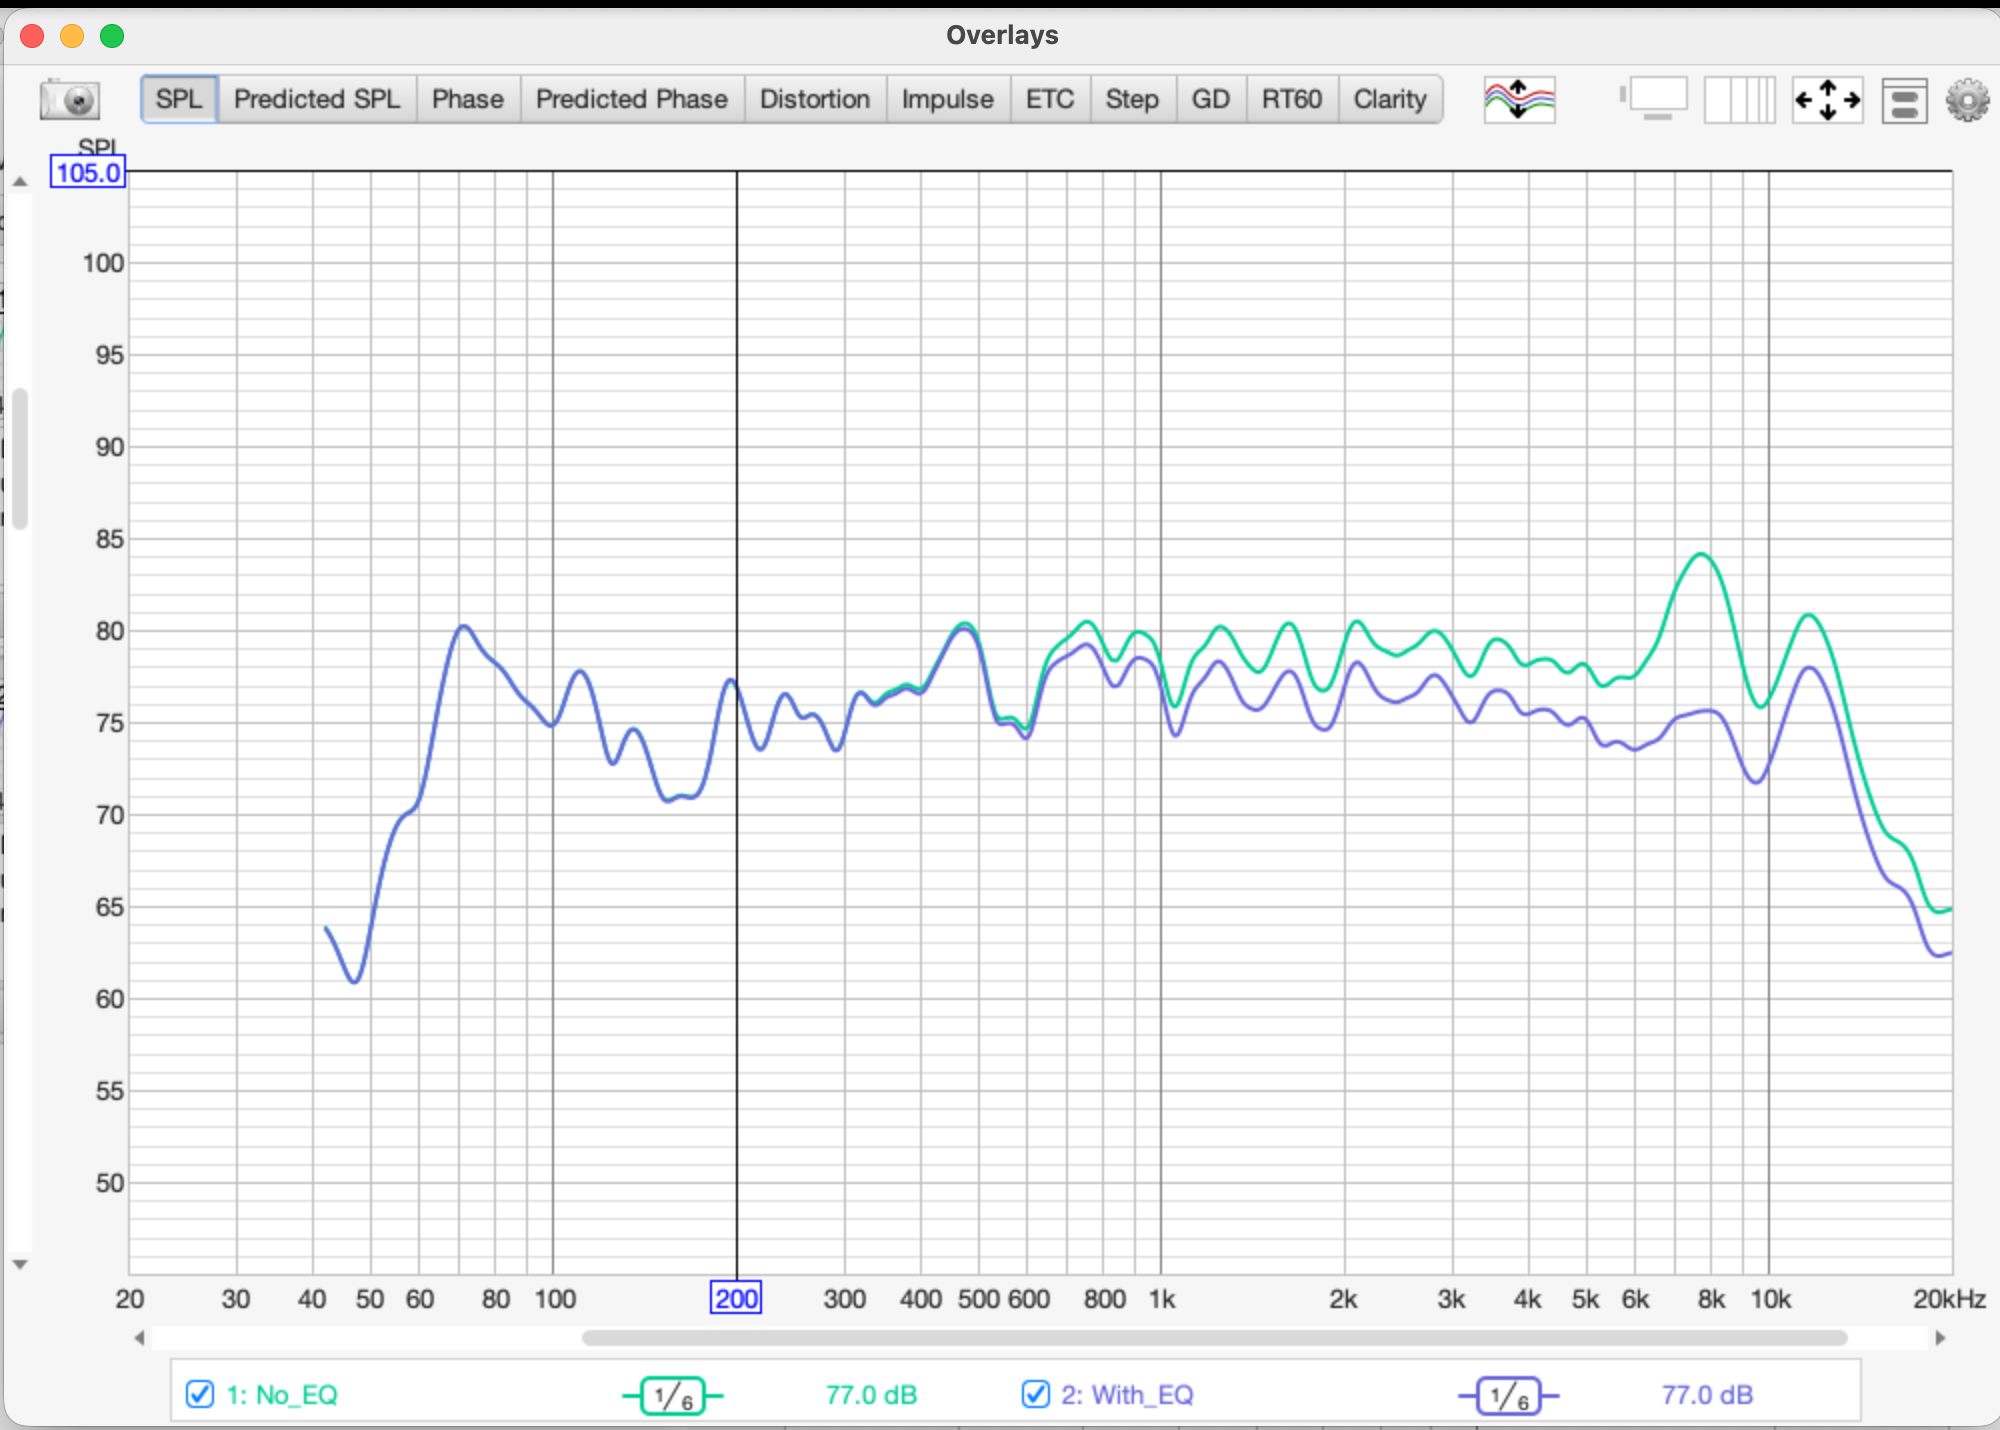Click the 105.0 SPL axis limit field
The height and width of the screenshot is (1430, 2000).
[x=88, y=172]
